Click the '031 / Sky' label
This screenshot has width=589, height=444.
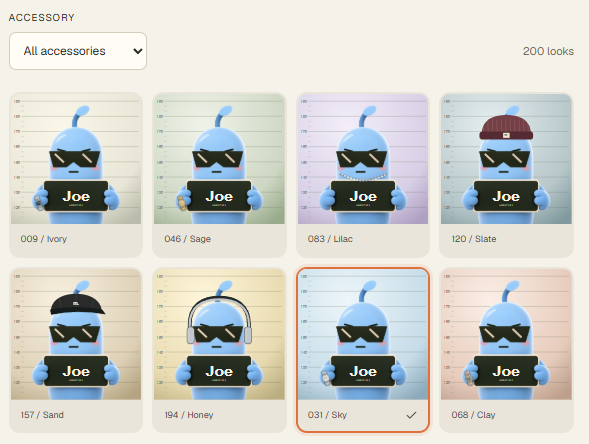coord(327,415)
